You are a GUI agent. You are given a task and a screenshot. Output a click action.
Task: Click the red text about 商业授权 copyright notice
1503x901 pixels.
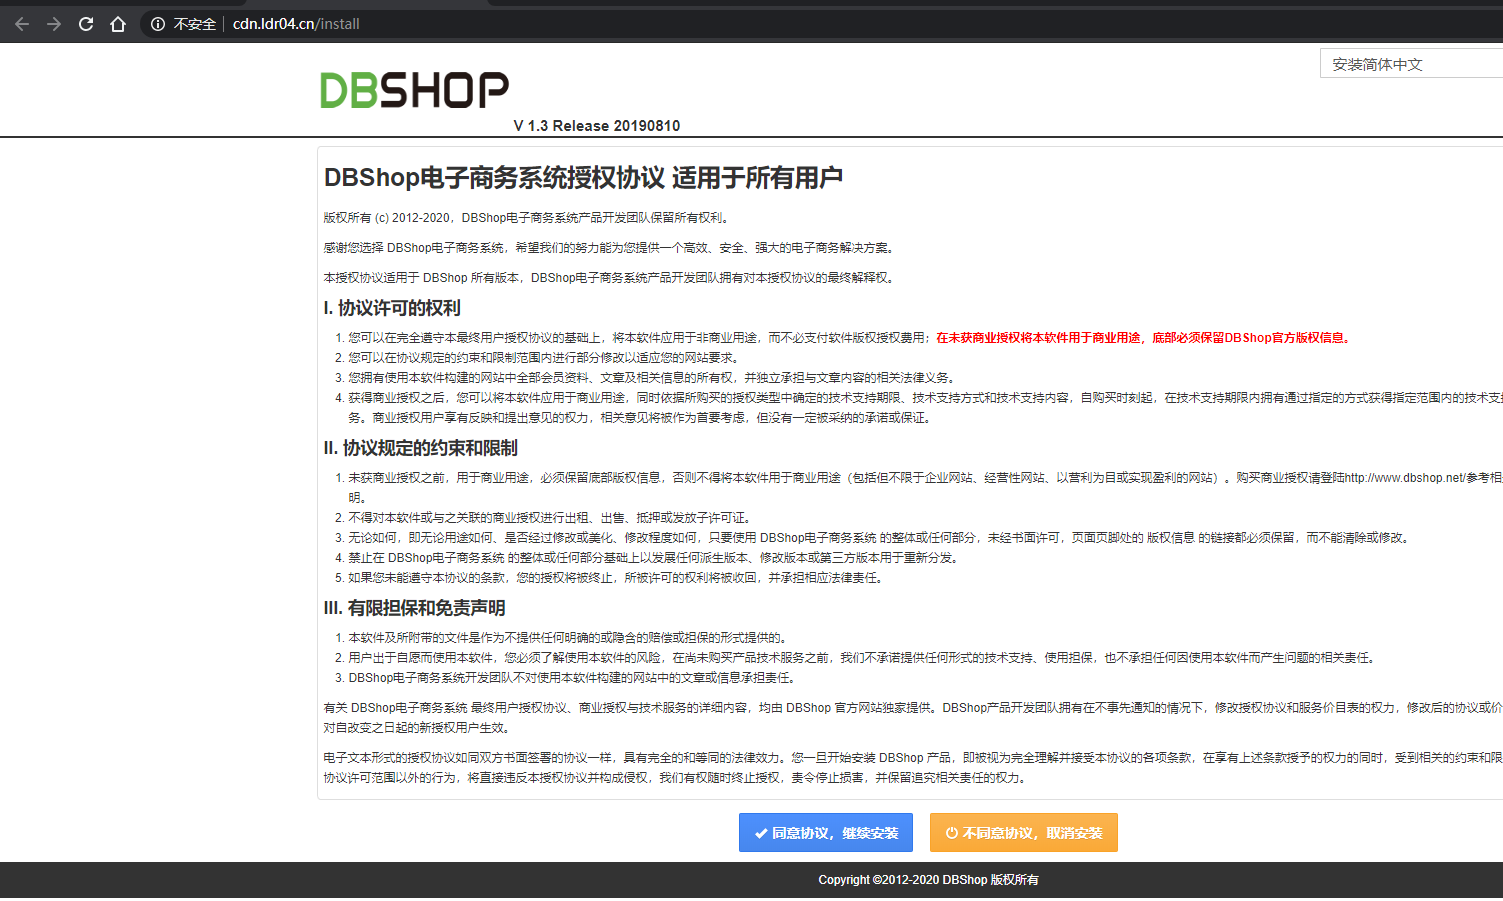pyautogui.click(x=1145, y=338)
